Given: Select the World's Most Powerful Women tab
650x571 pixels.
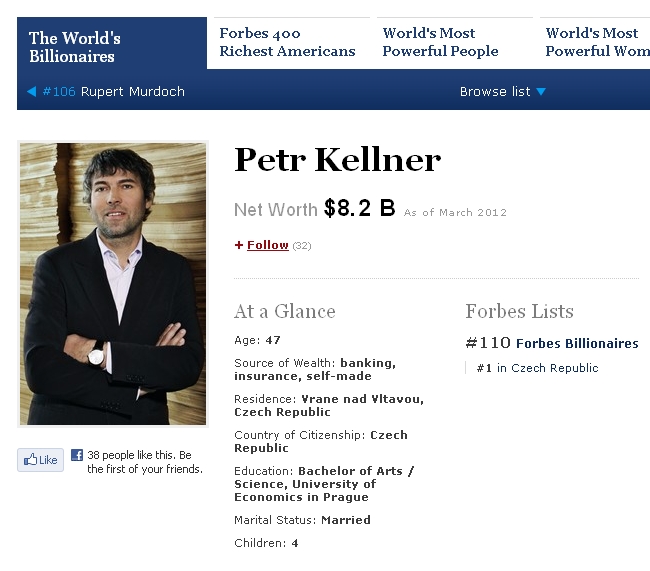Looking at the screenshot, I should (x=597, y=42).
